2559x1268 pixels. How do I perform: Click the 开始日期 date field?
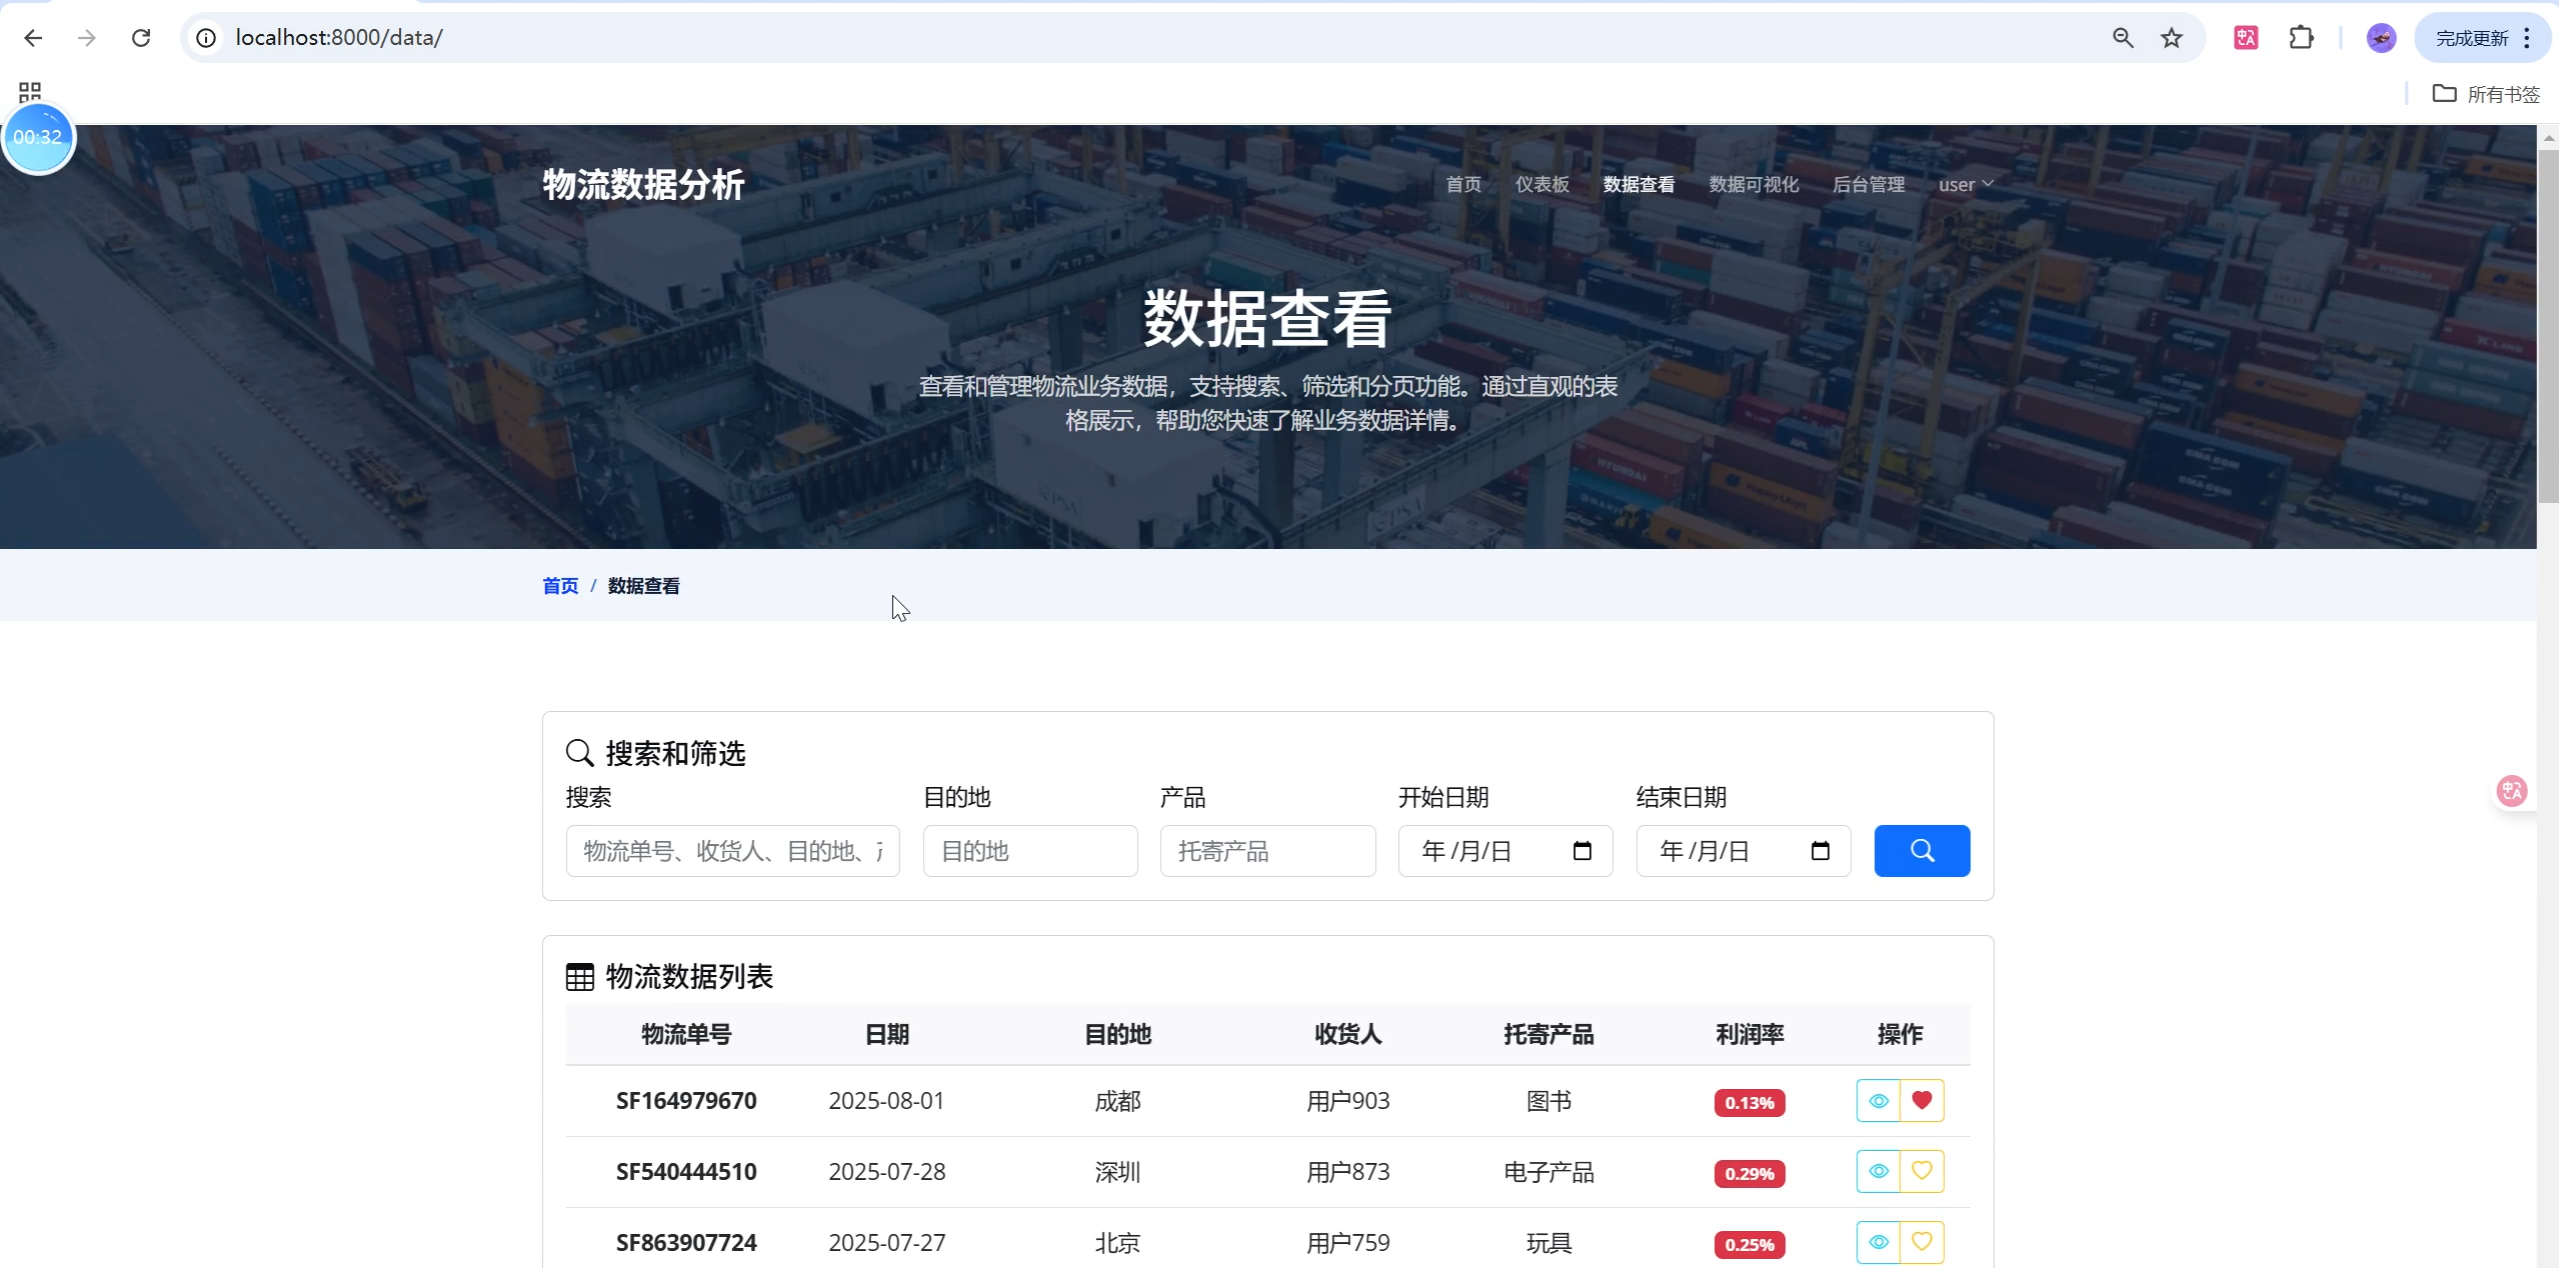click(1505, 851)
